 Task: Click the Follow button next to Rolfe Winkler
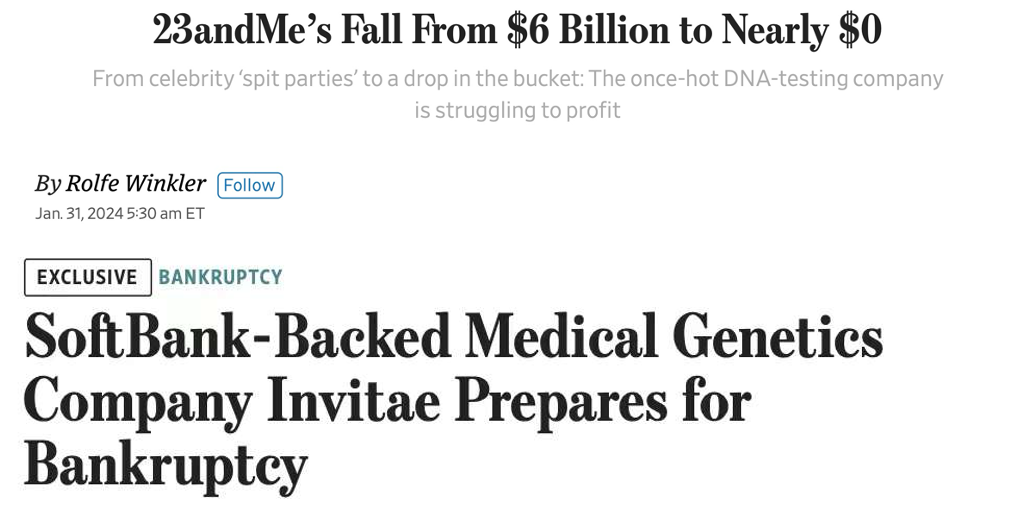coord(250,185)
